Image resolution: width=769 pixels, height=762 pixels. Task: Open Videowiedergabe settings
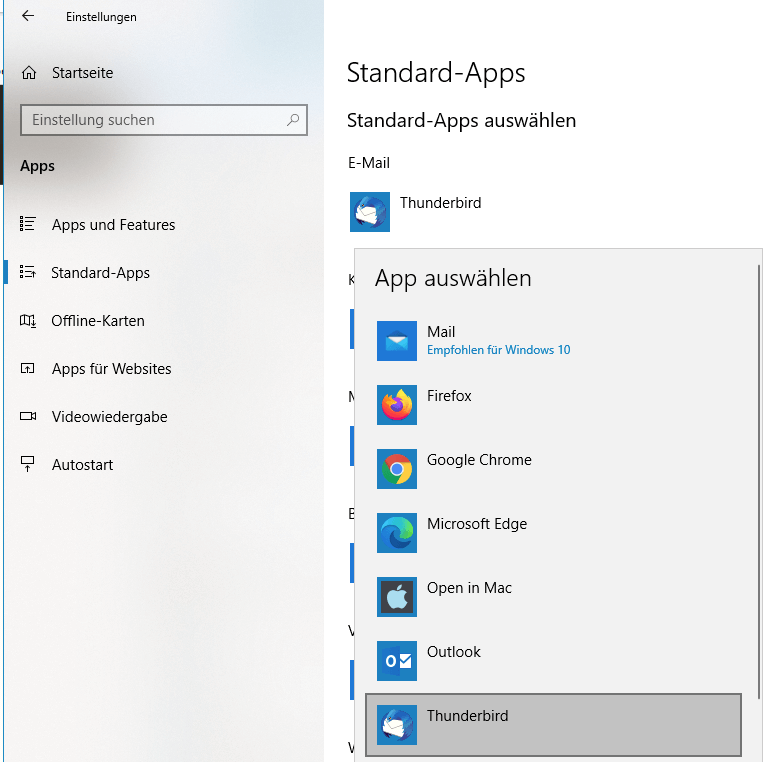coord(110,417)
